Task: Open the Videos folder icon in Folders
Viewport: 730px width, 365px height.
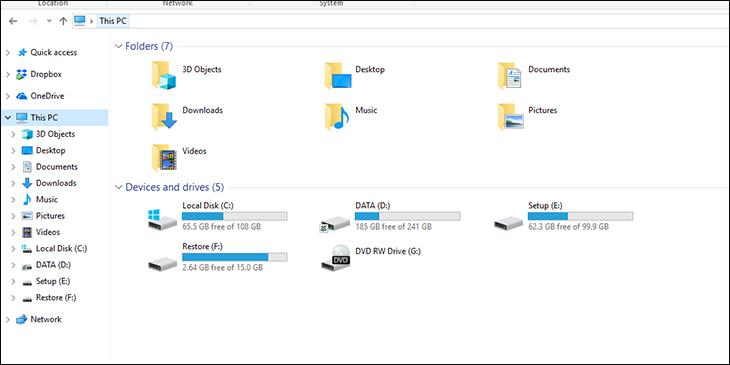Action: (164, 157)
